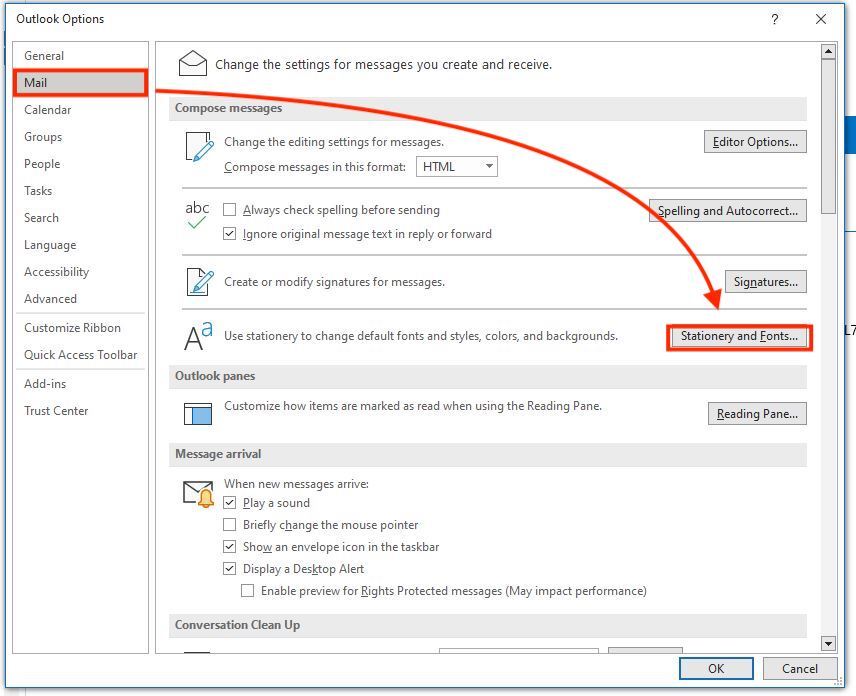Click the 'Compose messages in this format' label

pos(315,167)
